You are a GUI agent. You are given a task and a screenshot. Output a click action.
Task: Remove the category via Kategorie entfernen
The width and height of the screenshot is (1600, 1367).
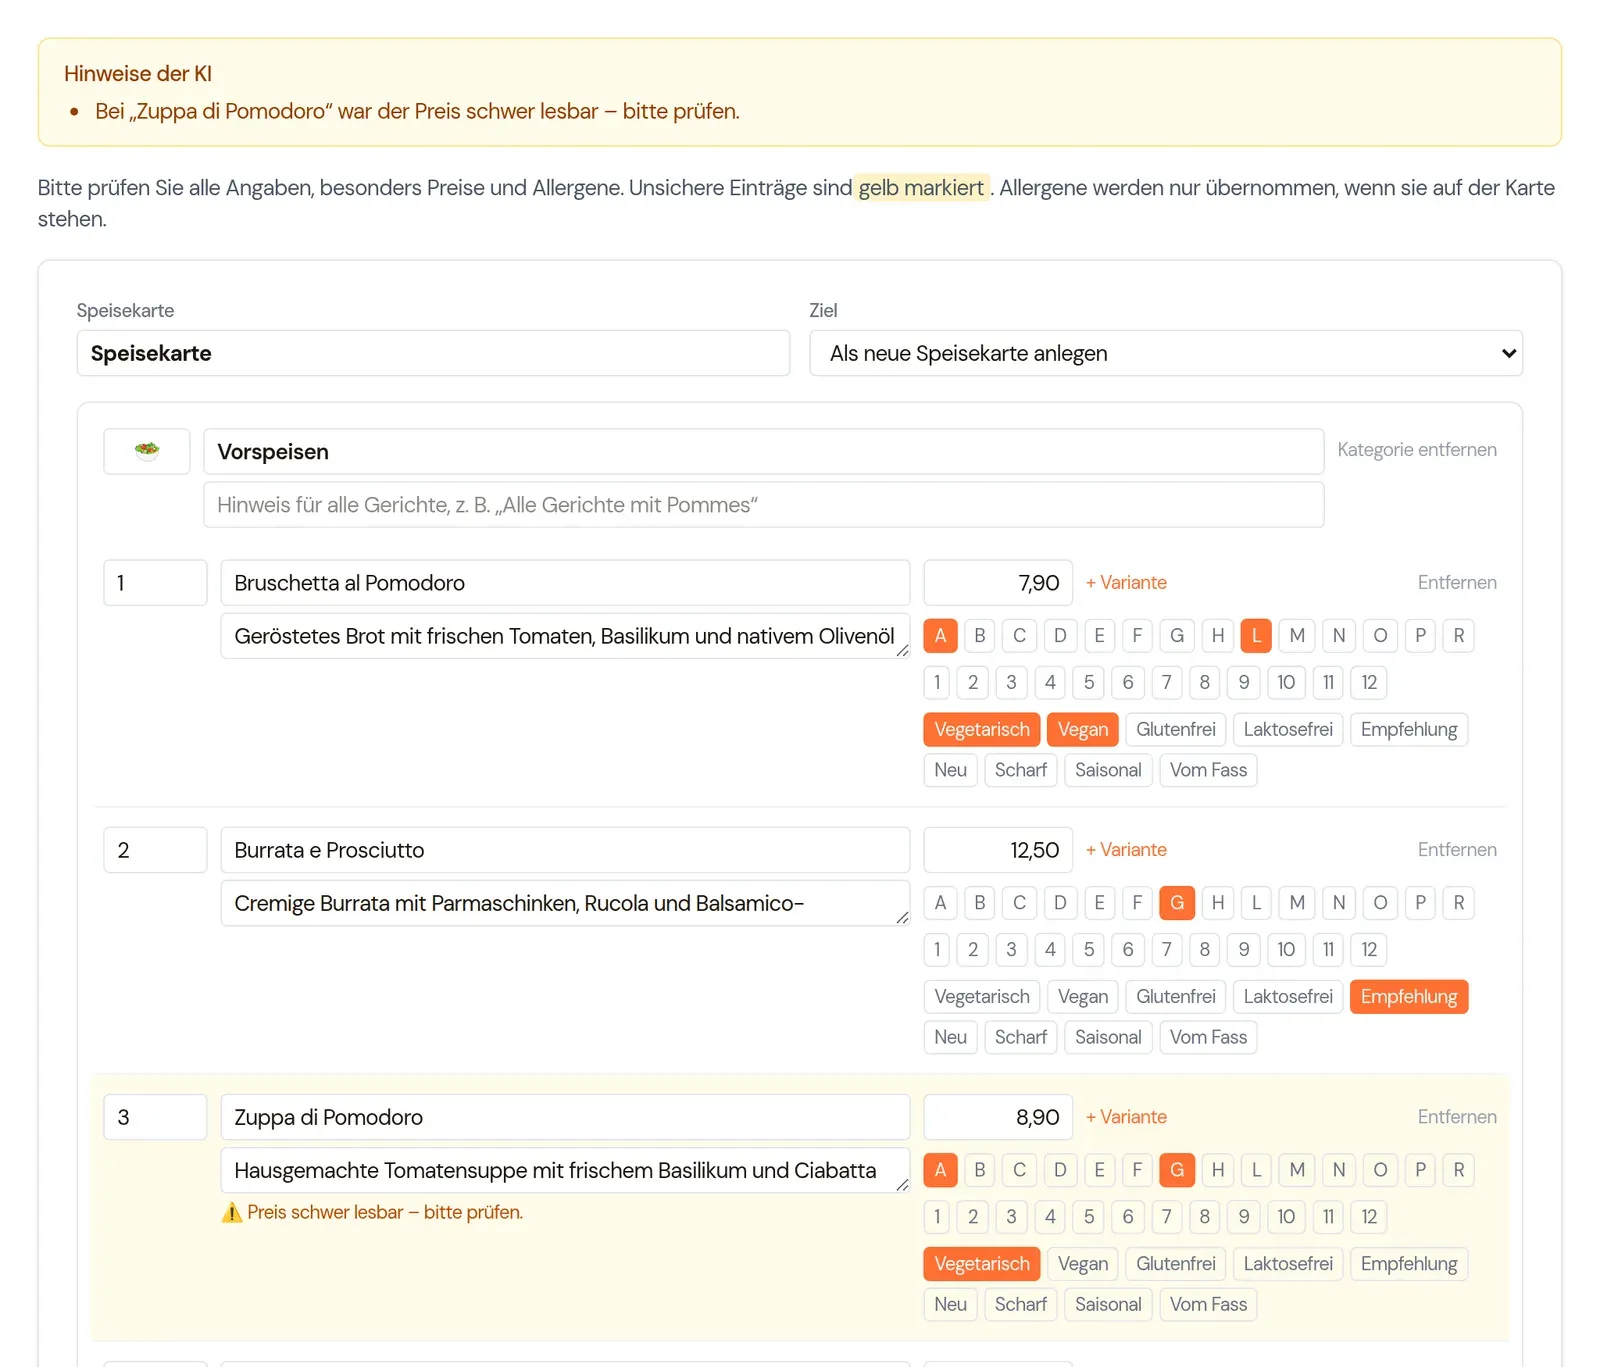click(x=1417, y=450)
